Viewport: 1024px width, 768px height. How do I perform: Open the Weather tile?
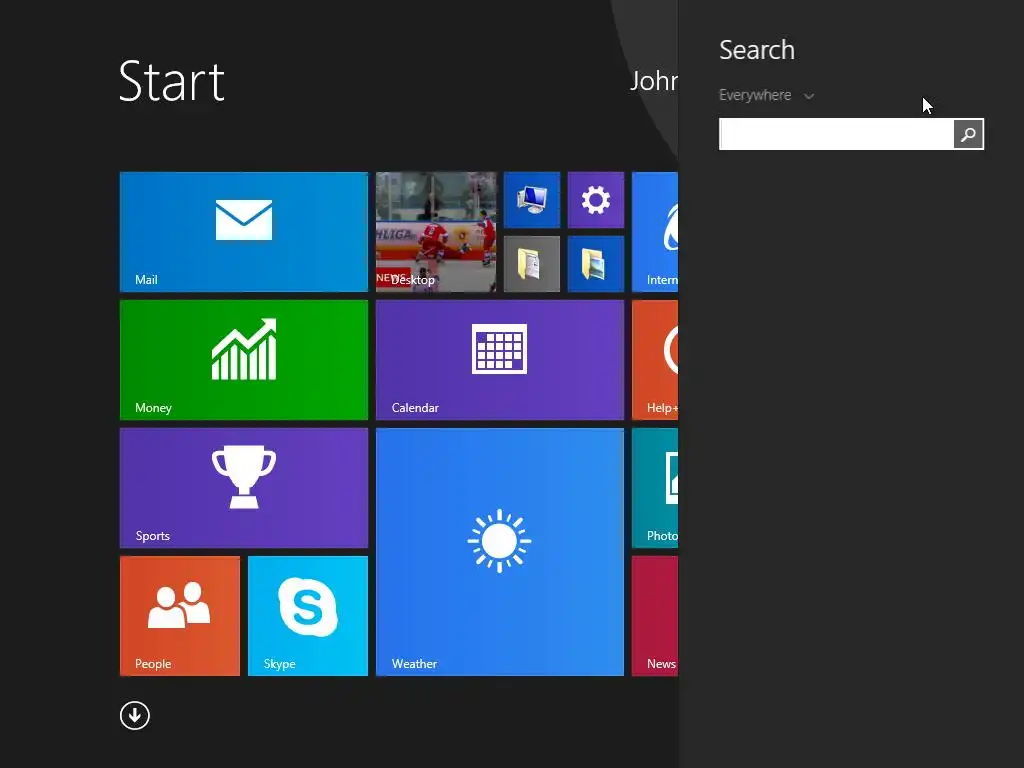[500, 552]
